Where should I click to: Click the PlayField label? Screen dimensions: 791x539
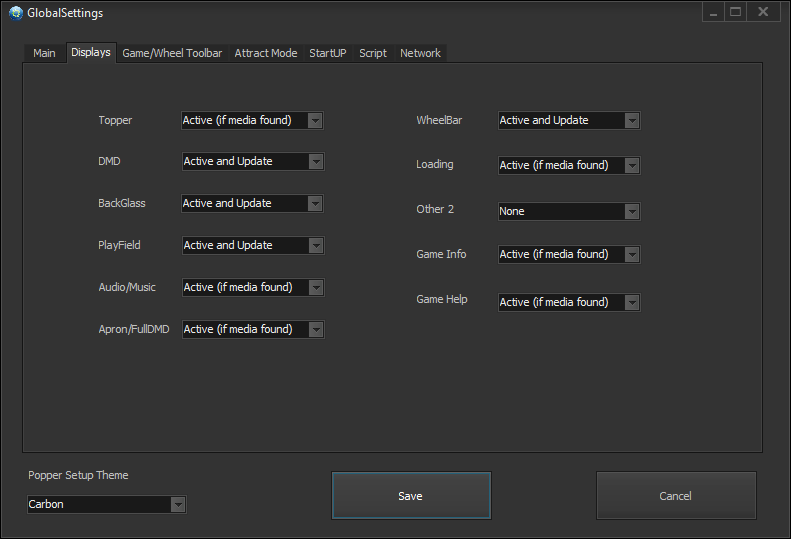point(119,245)
